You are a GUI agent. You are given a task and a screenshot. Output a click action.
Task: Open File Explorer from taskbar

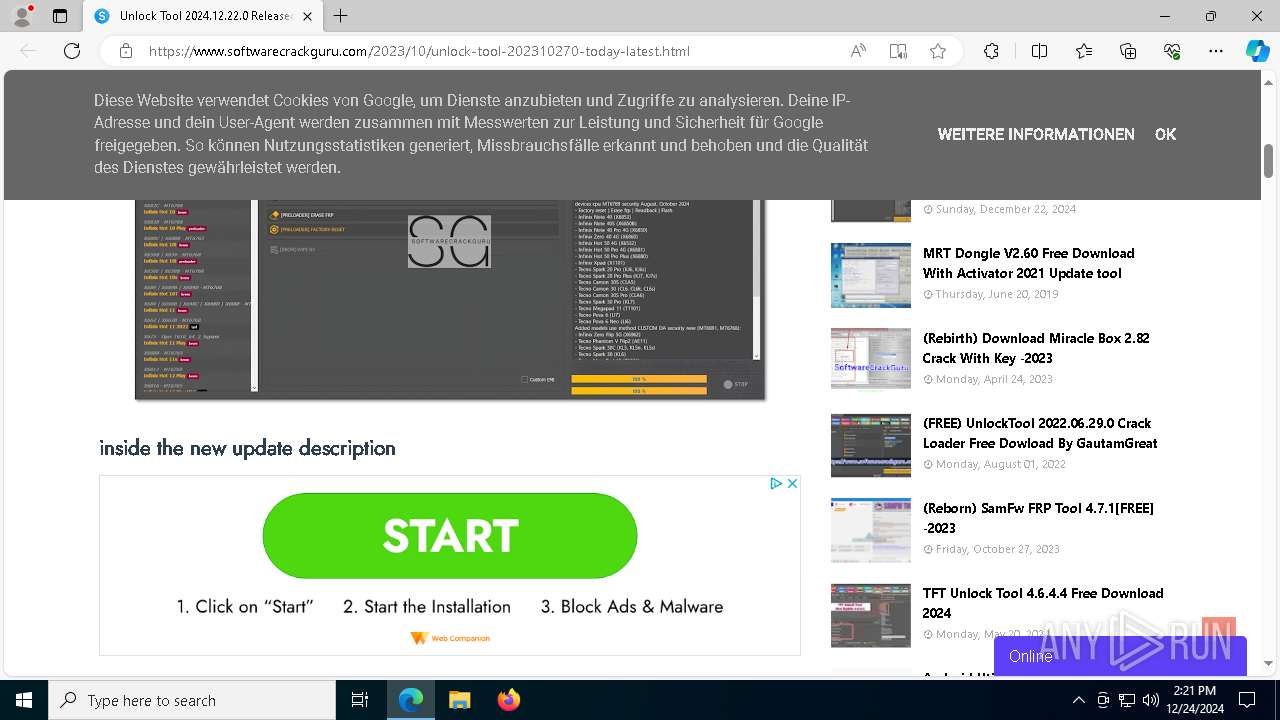pos(459,700)
